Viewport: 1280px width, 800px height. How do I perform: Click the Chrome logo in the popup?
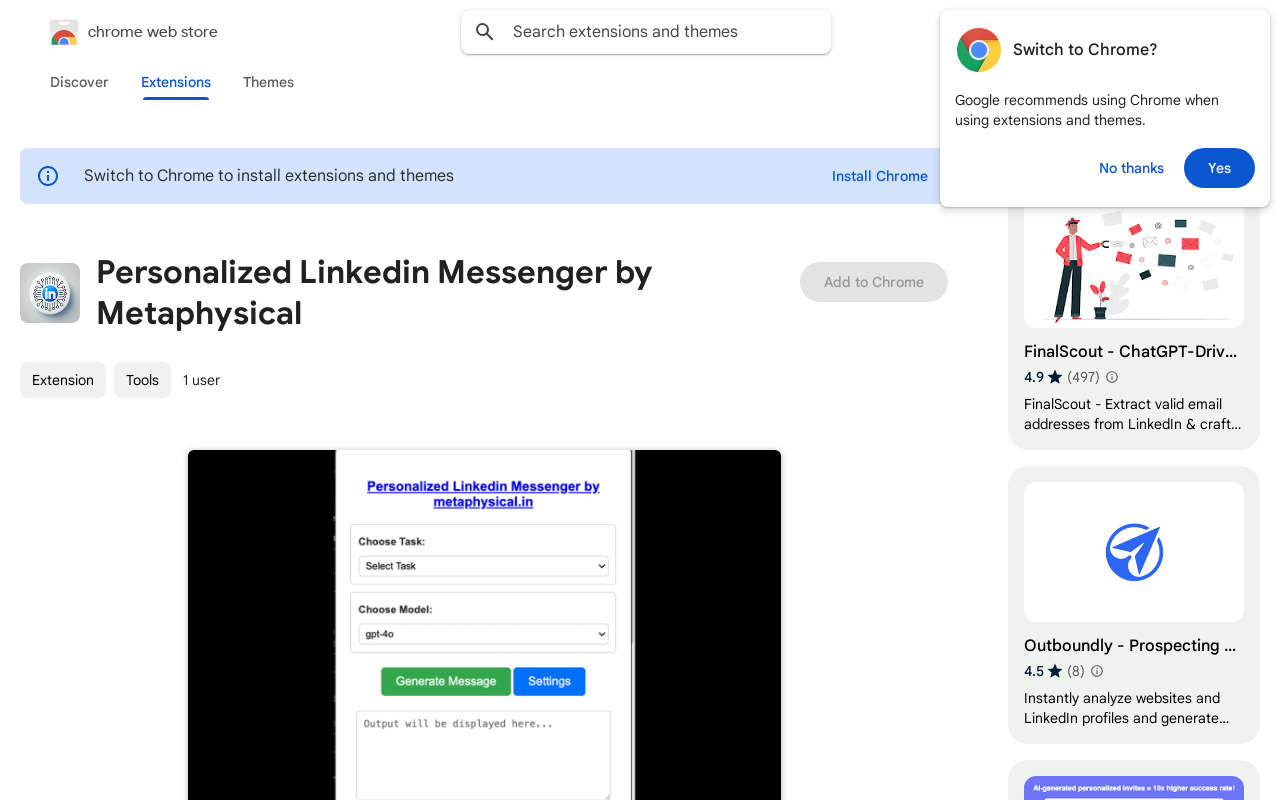[978, 50]
